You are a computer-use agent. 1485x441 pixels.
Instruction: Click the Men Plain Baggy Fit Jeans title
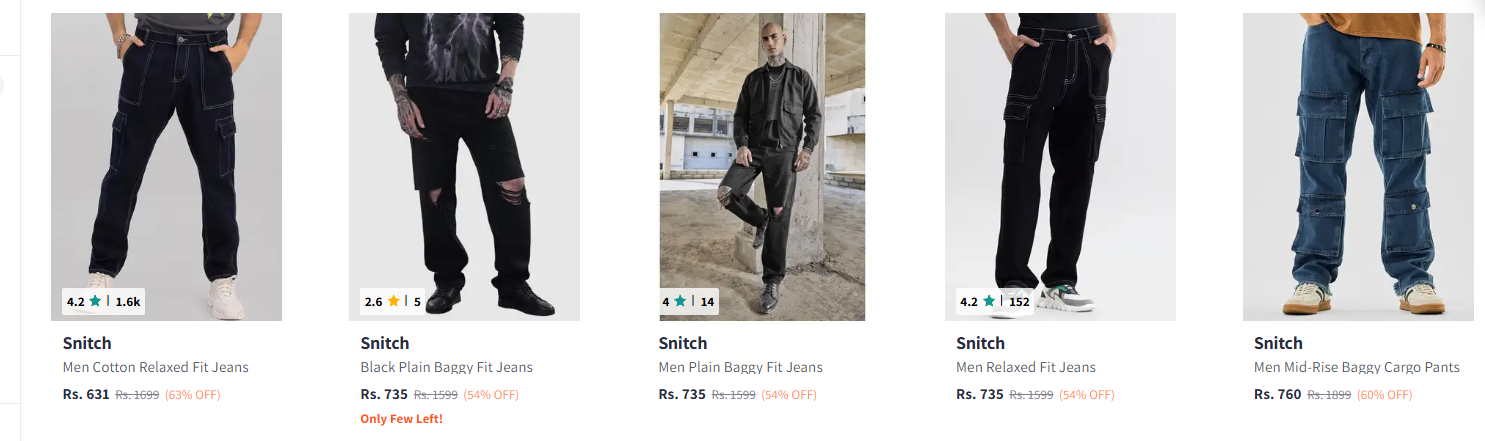[x=740, y=367]
